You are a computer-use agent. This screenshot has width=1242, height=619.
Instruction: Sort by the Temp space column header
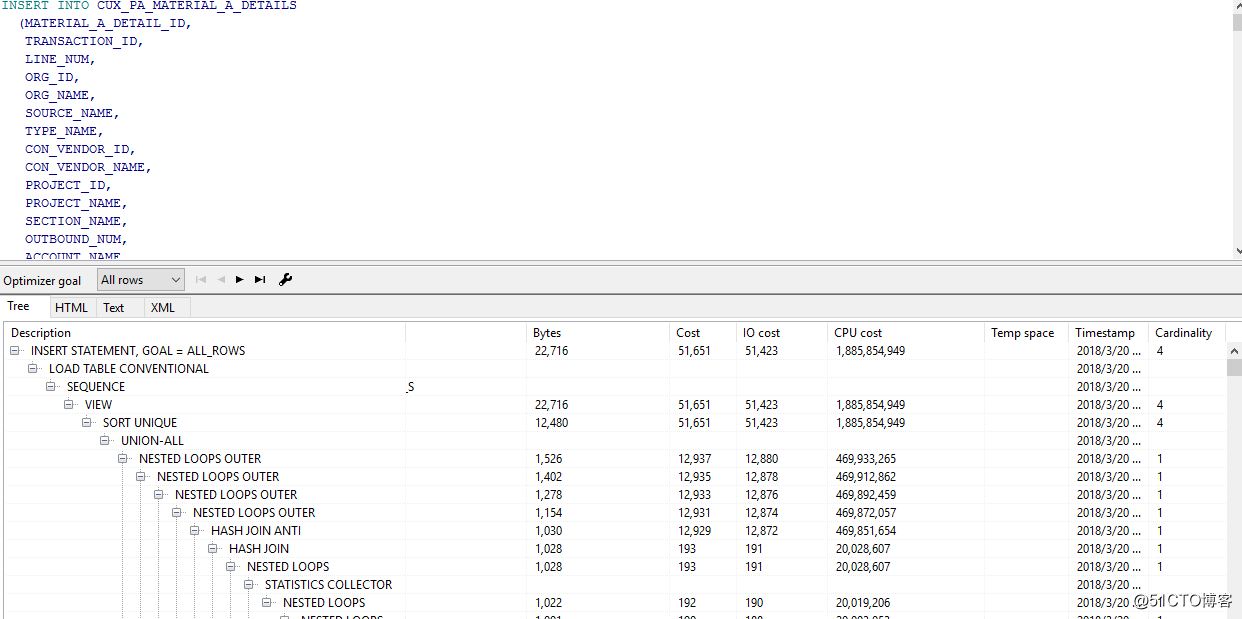(x=1027, y=333)
